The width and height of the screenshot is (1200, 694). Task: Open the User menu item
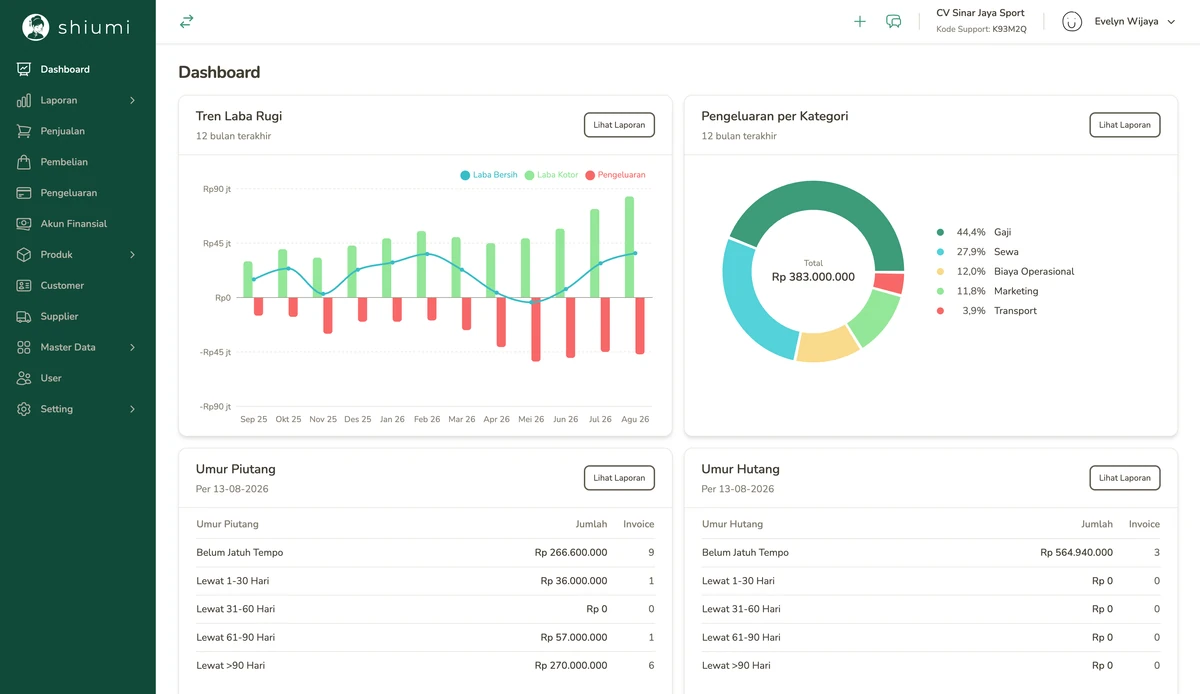click(x=78, y=378)
